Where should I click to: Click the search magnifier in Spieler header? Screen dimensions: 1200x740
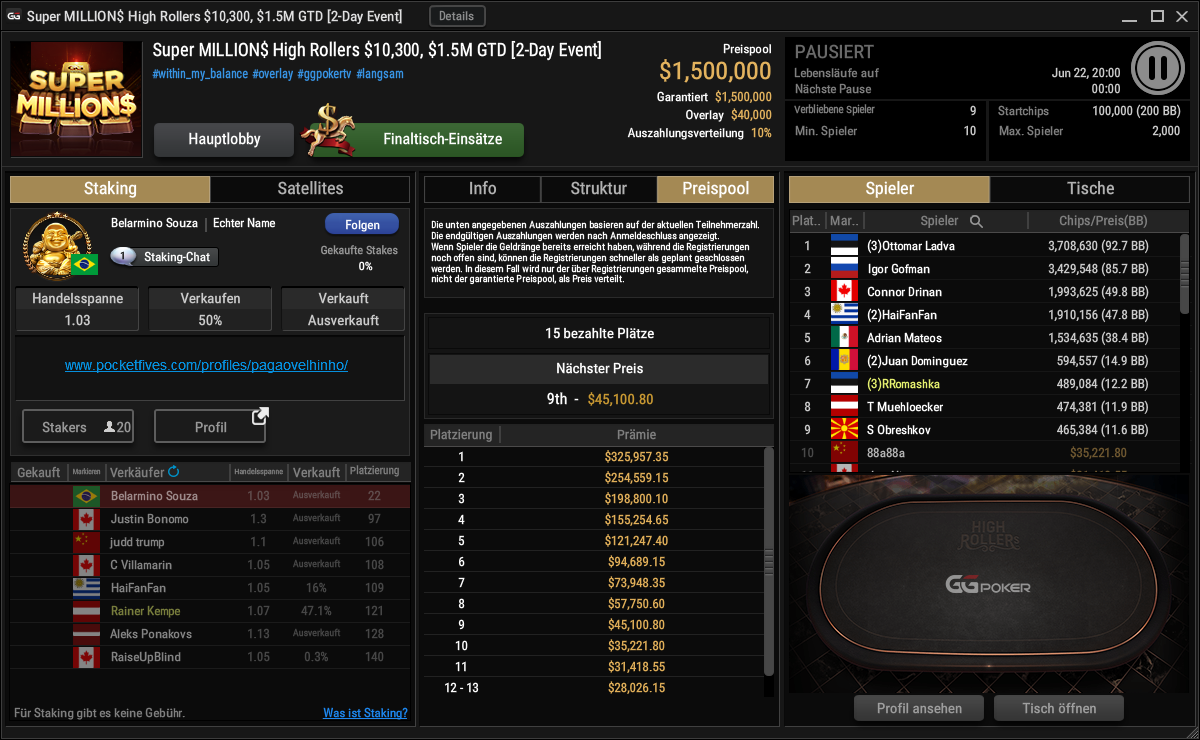[976, 221]
